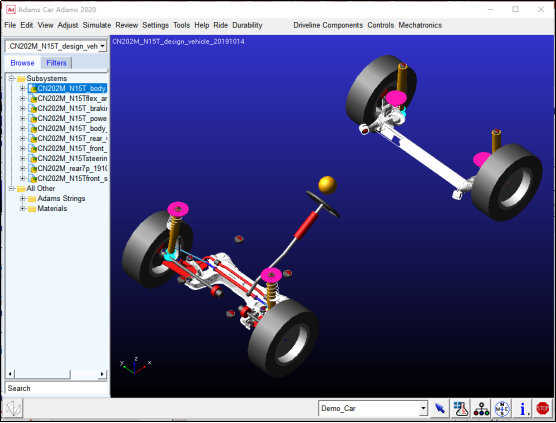Switch to the Browse tab
This screenshot has width=556, height=423.
point(22,63)
